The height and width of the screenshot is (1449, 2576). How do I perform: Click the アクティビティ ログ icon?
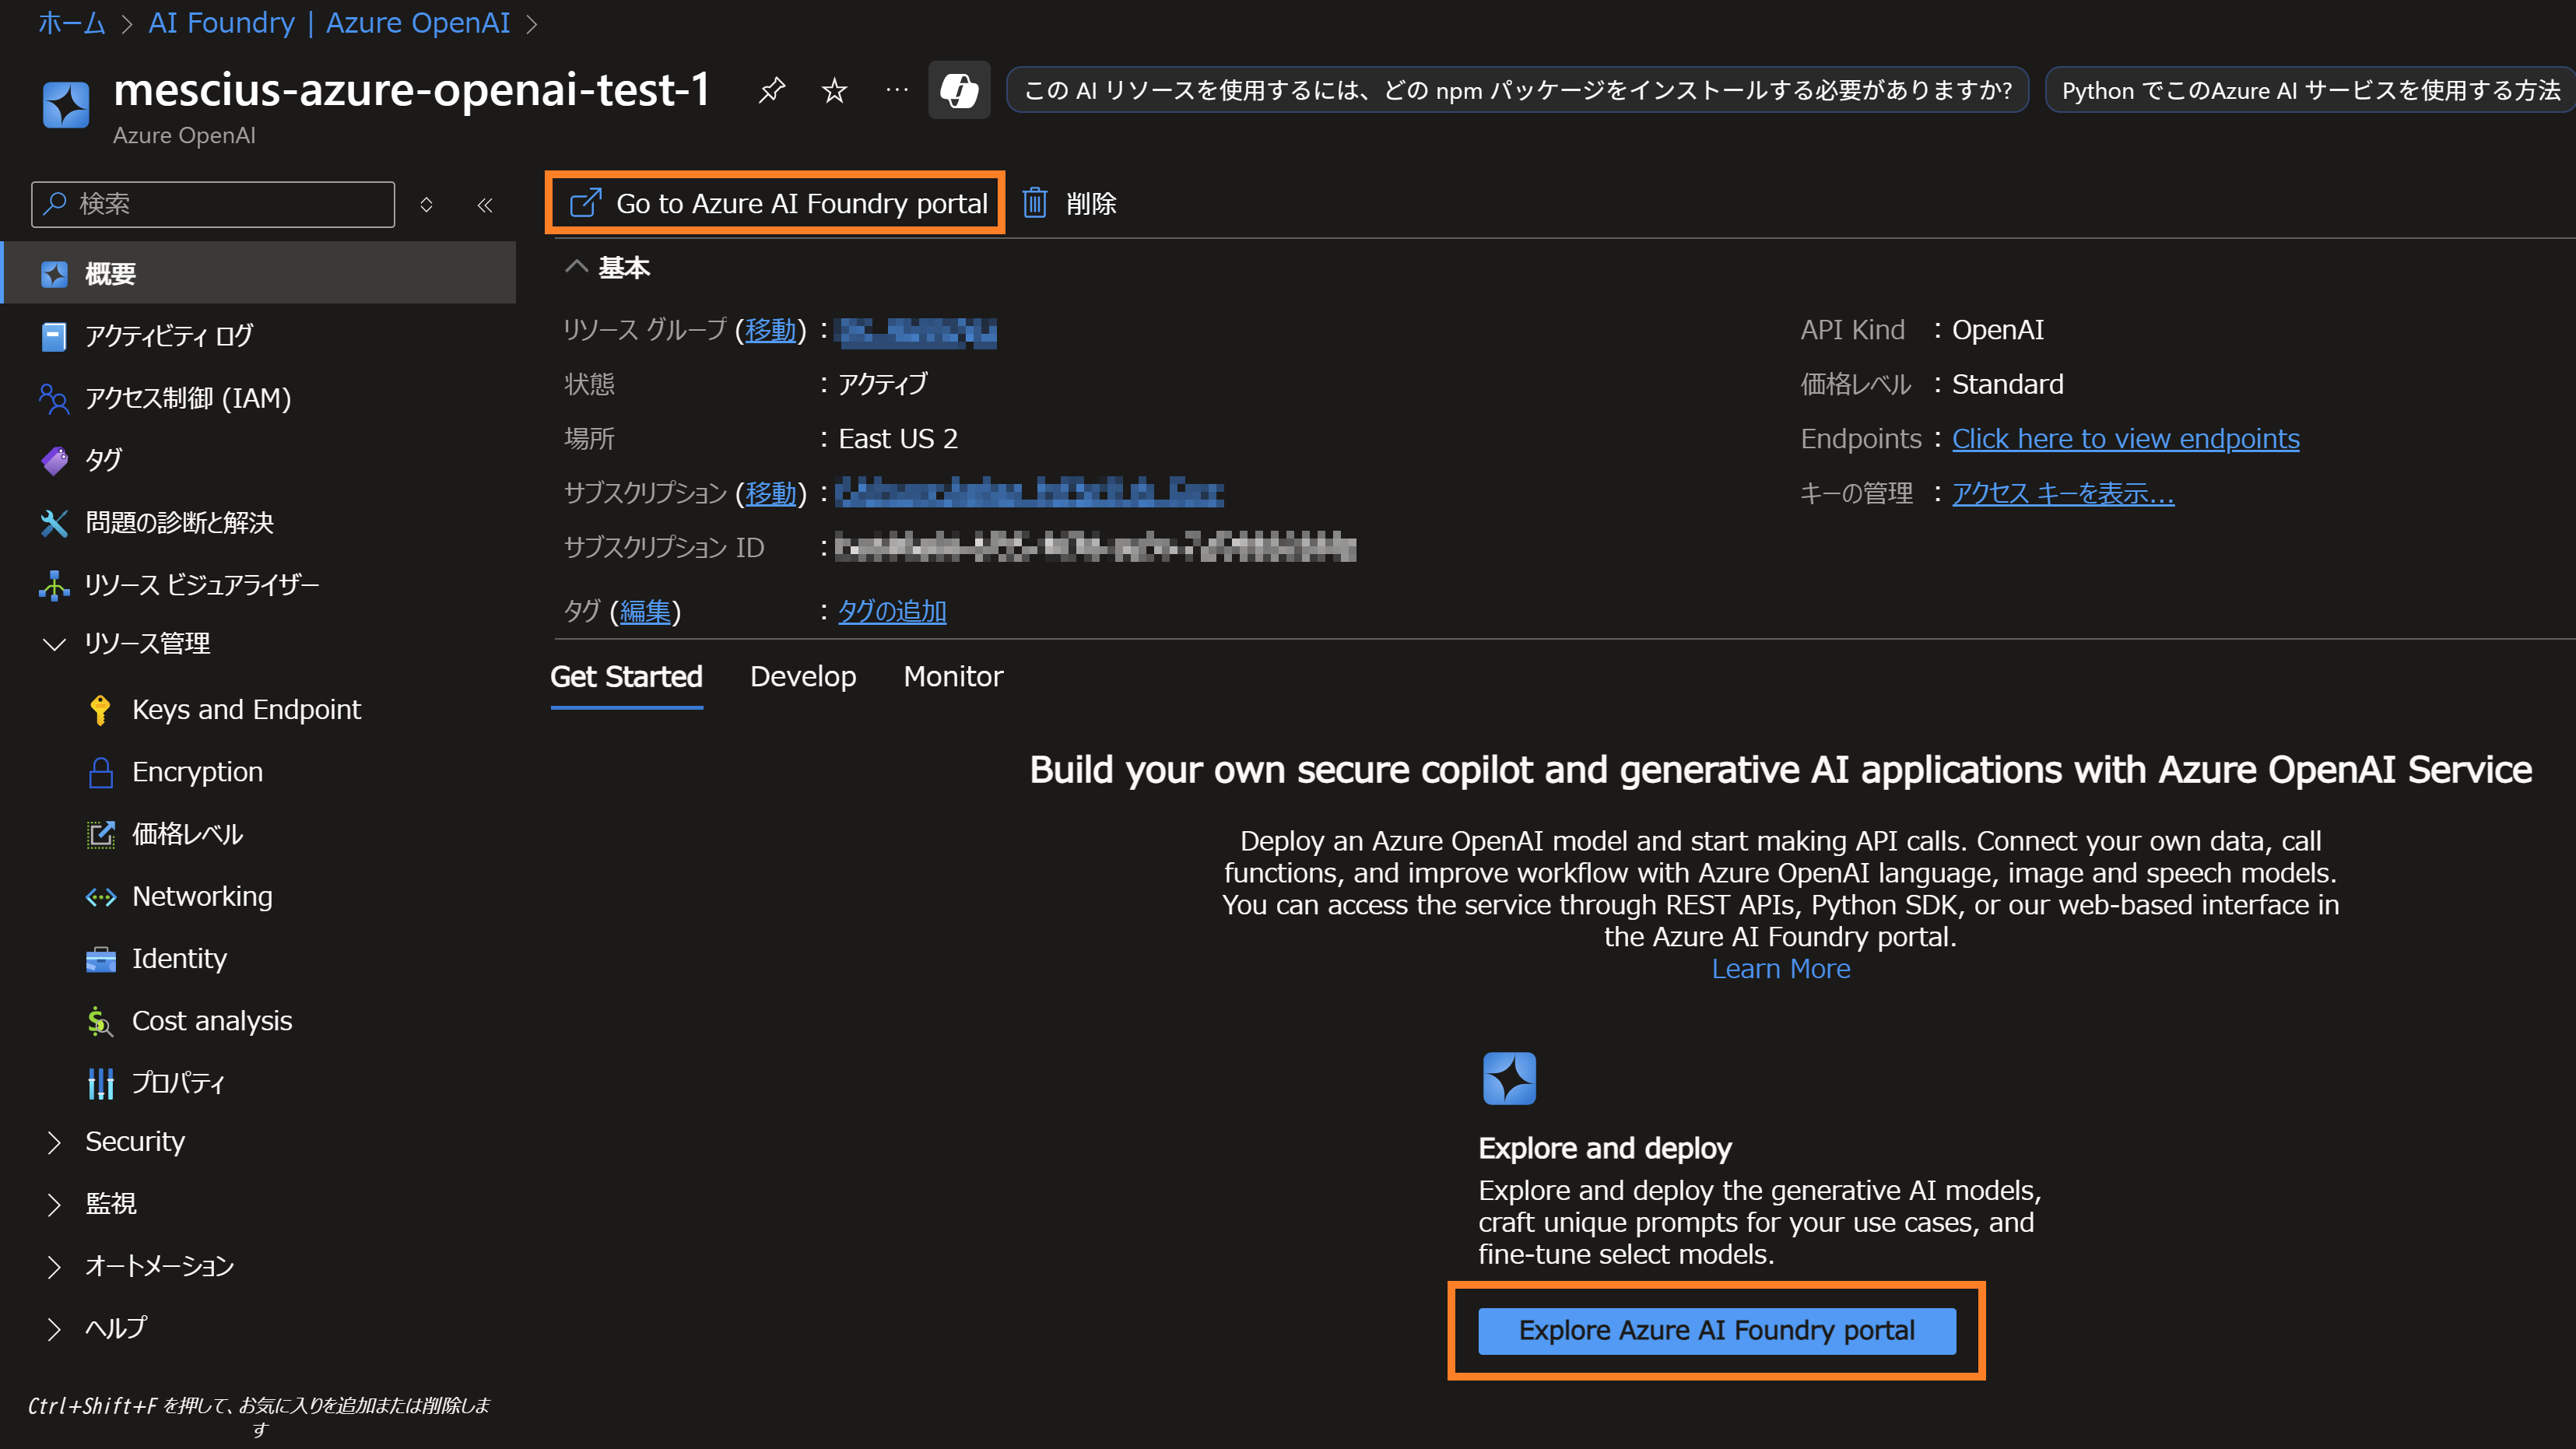click(x=54, y=336)
